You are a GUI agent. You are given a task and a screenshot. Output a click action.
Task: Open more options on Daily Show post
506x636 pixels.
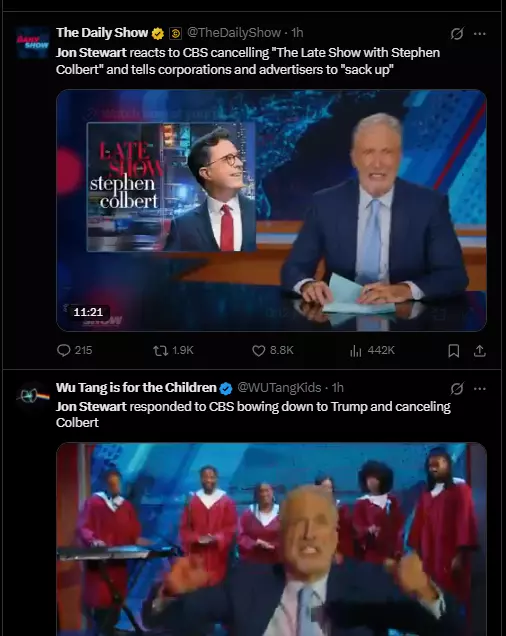tap(480, 34)
